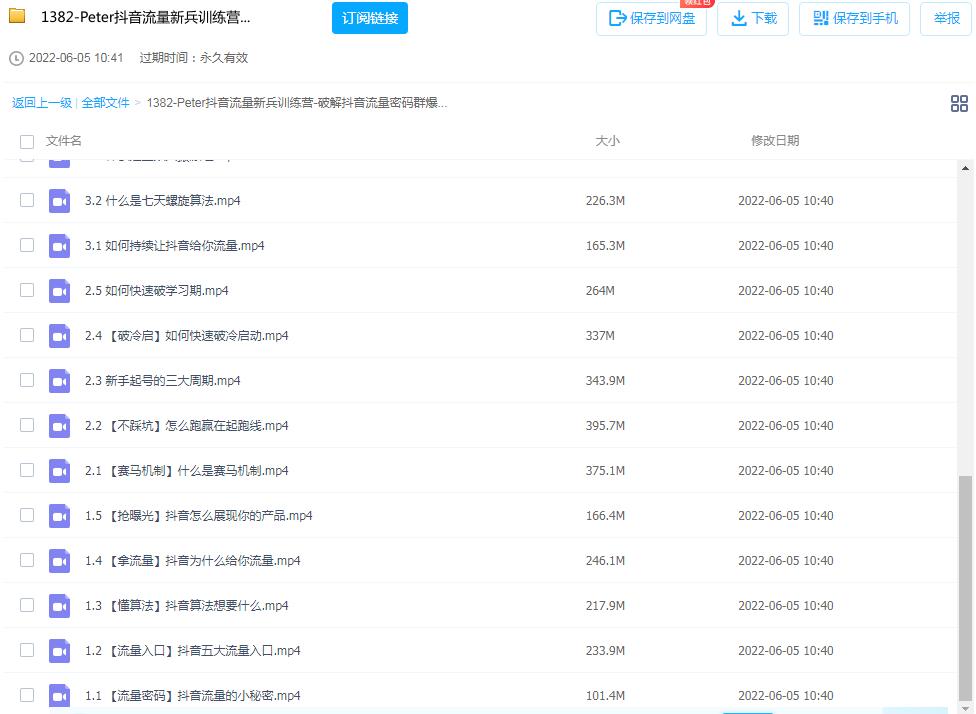The height and width of the screenshot is (714, 976).
Task: Open file 1.5 【抢曝光】抖音怎么展现你的产品.mp4
Action: [x=199, y=516]
